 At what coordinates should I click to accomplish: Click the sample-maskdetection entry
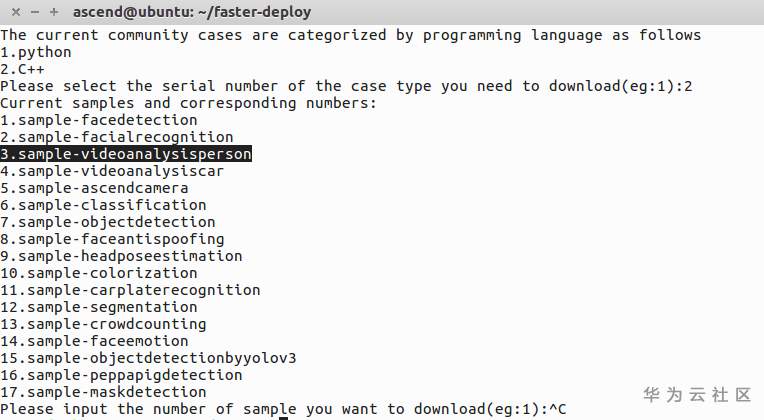(x=103, y=392)
